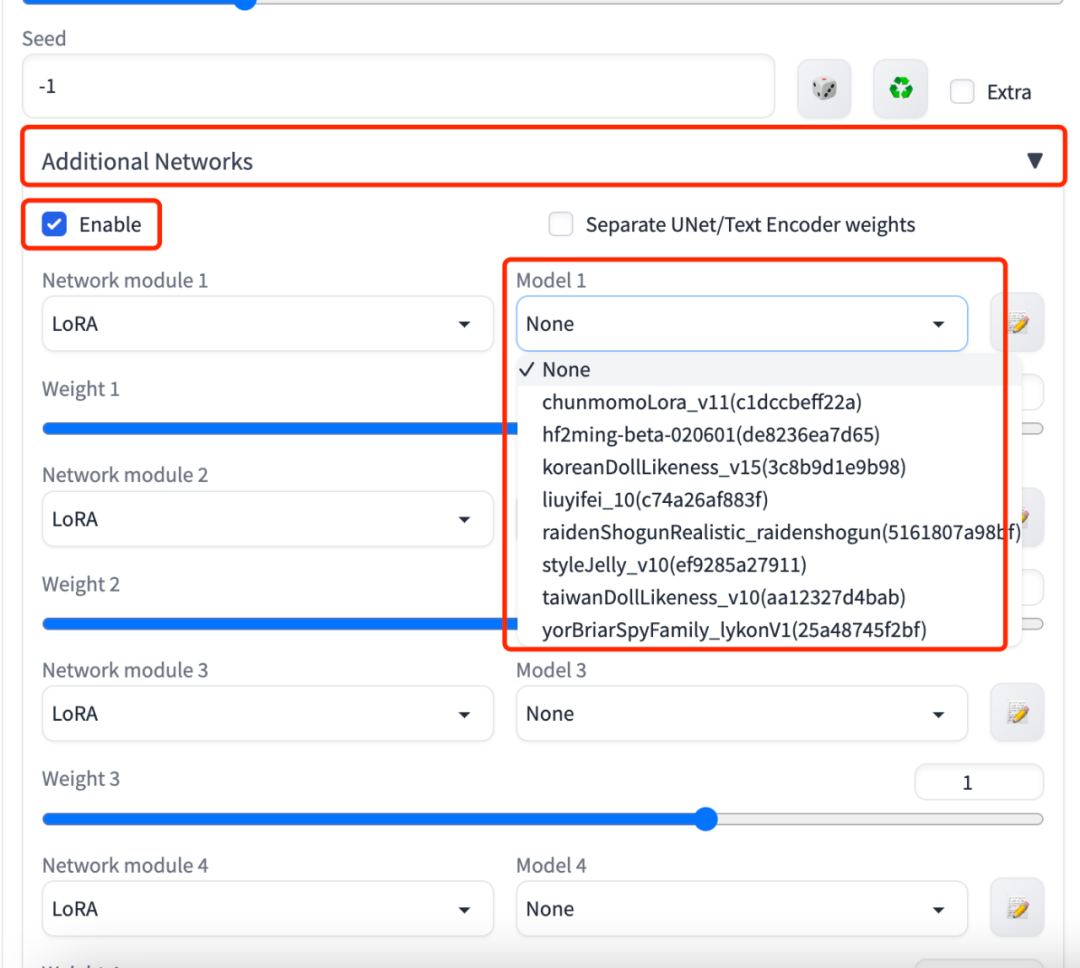Choose chunmomoLora_v11 model option
Viewport: 1080px width, 968px height.
tap(768, 402)
